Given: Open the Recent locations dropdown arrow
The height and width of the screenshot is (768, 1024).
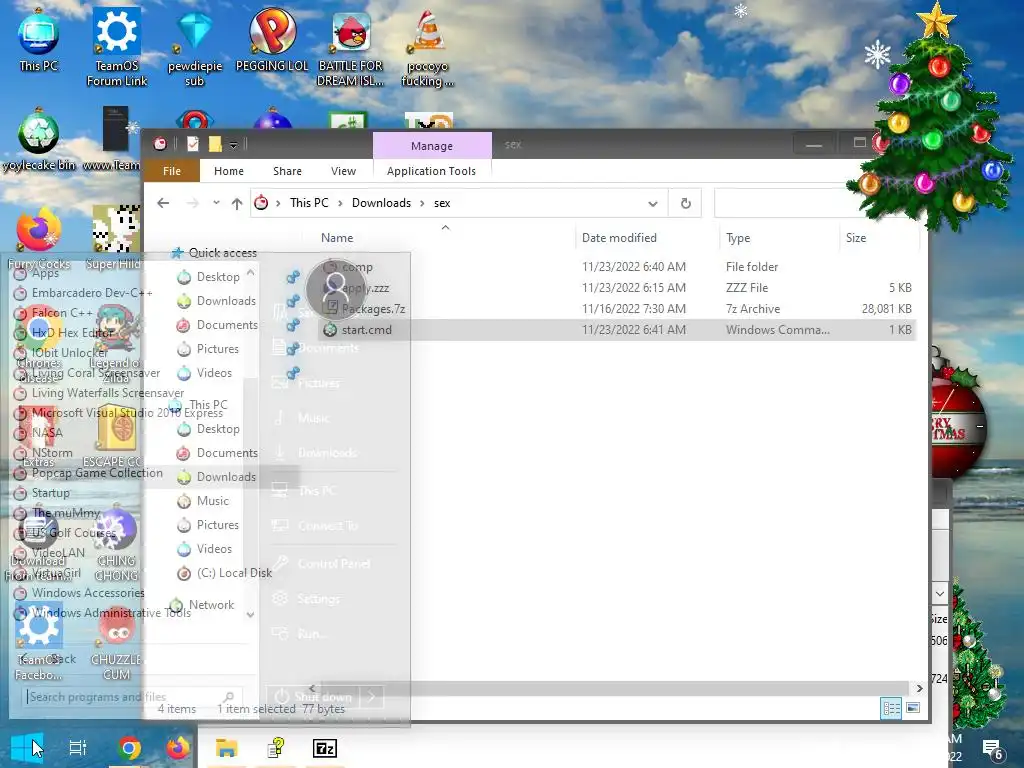Looking at the screenshot, I should 216,203.
